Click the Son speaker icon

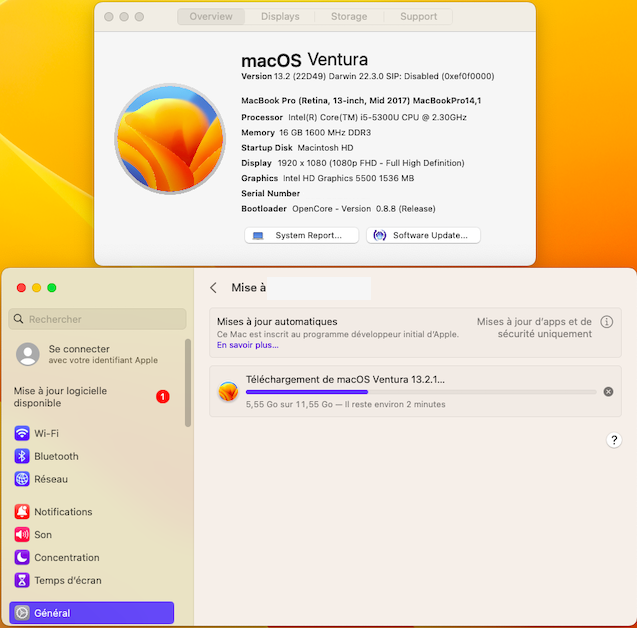pyautogui.click(x=22, y=534)
